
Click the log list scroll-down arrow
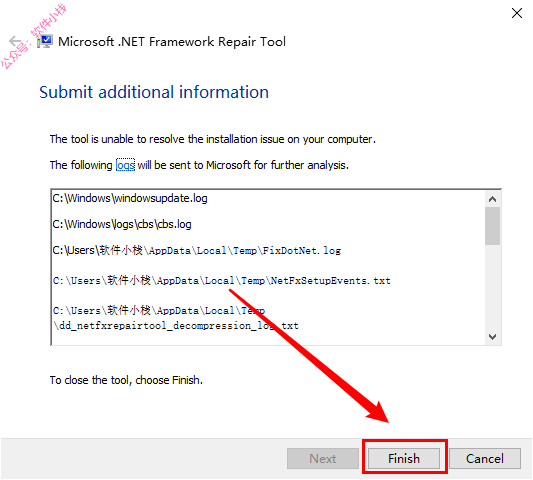(x=492, y=337)
